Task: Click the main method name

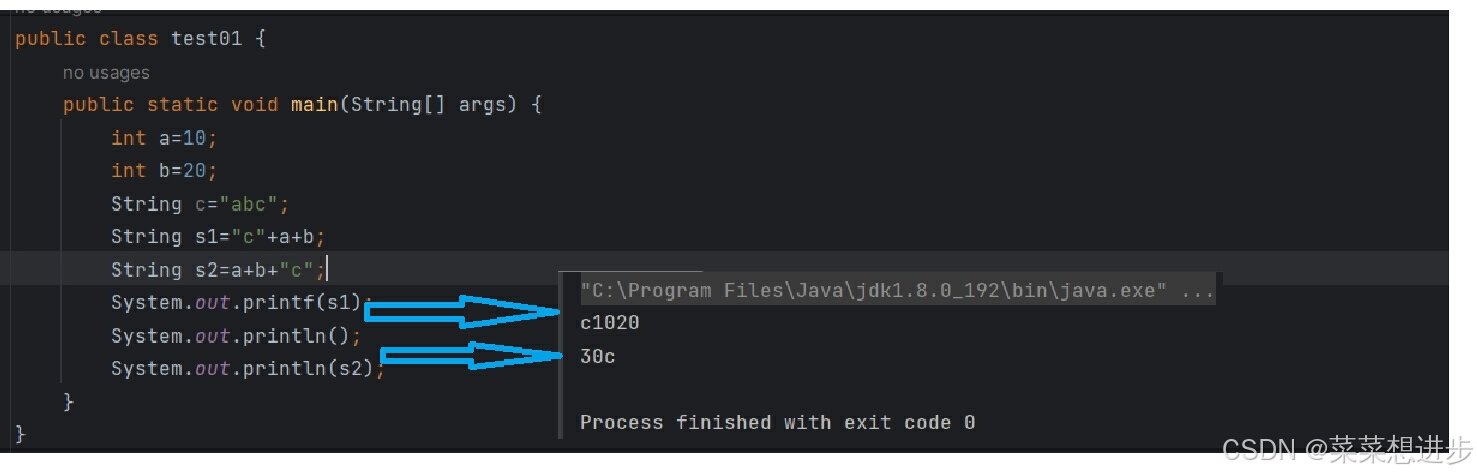Action: tap(314, 104)
